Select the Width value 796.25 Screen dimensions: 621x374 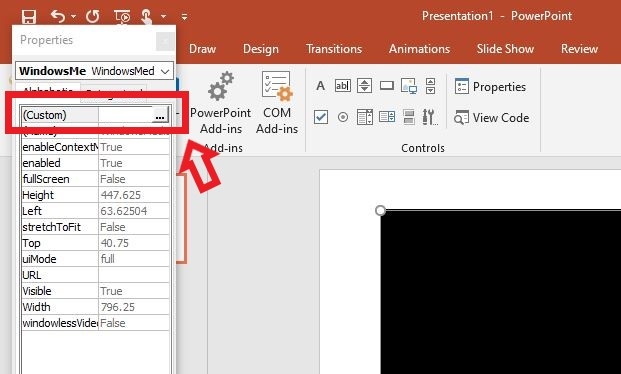(134, 307)
